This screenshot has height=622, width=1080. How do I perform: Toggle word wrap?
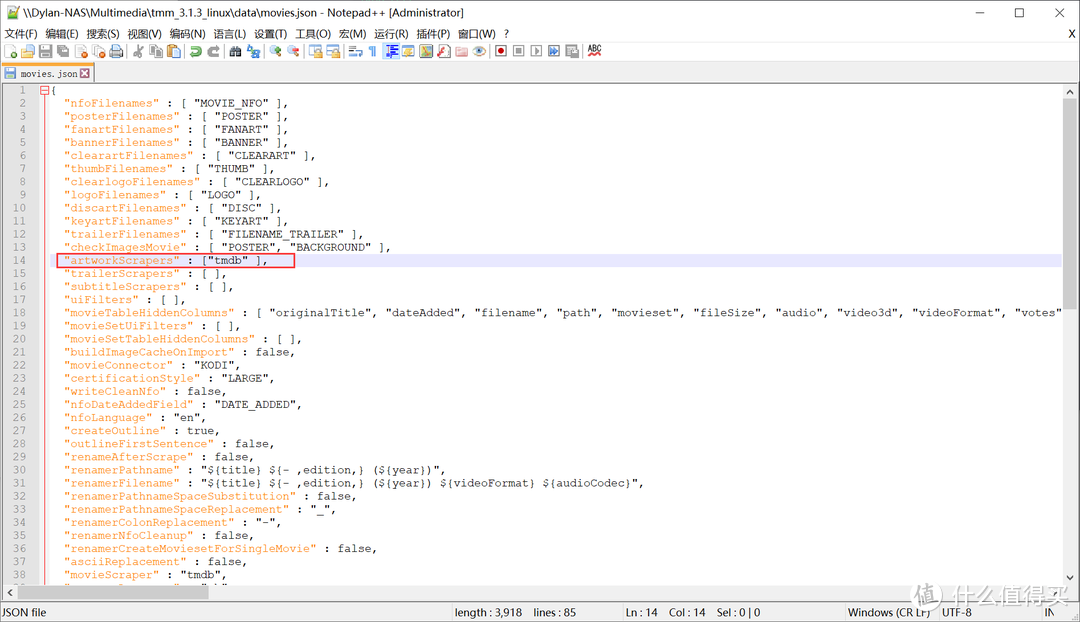pyautogui.click(x=355, y=51)
